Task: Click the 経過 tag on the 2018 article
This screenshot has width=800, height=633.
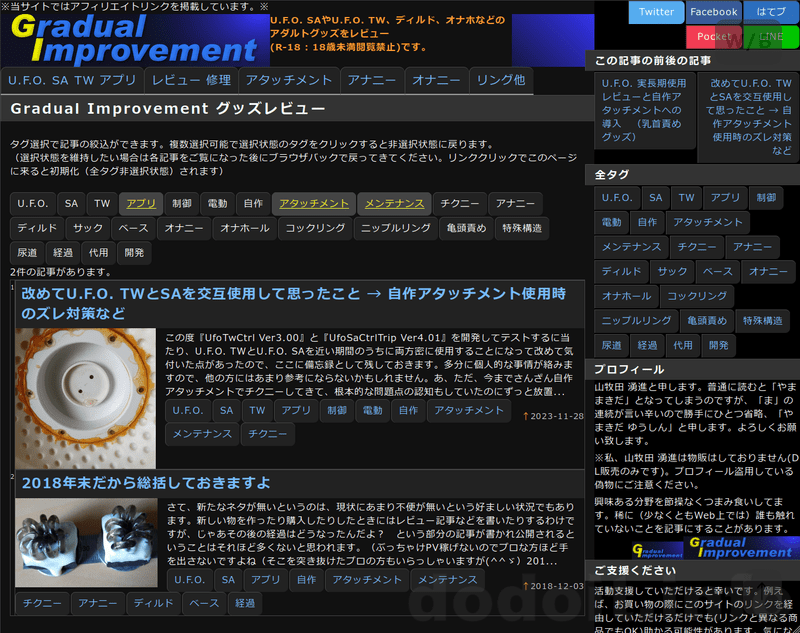Action: click(x=245, y=603)
